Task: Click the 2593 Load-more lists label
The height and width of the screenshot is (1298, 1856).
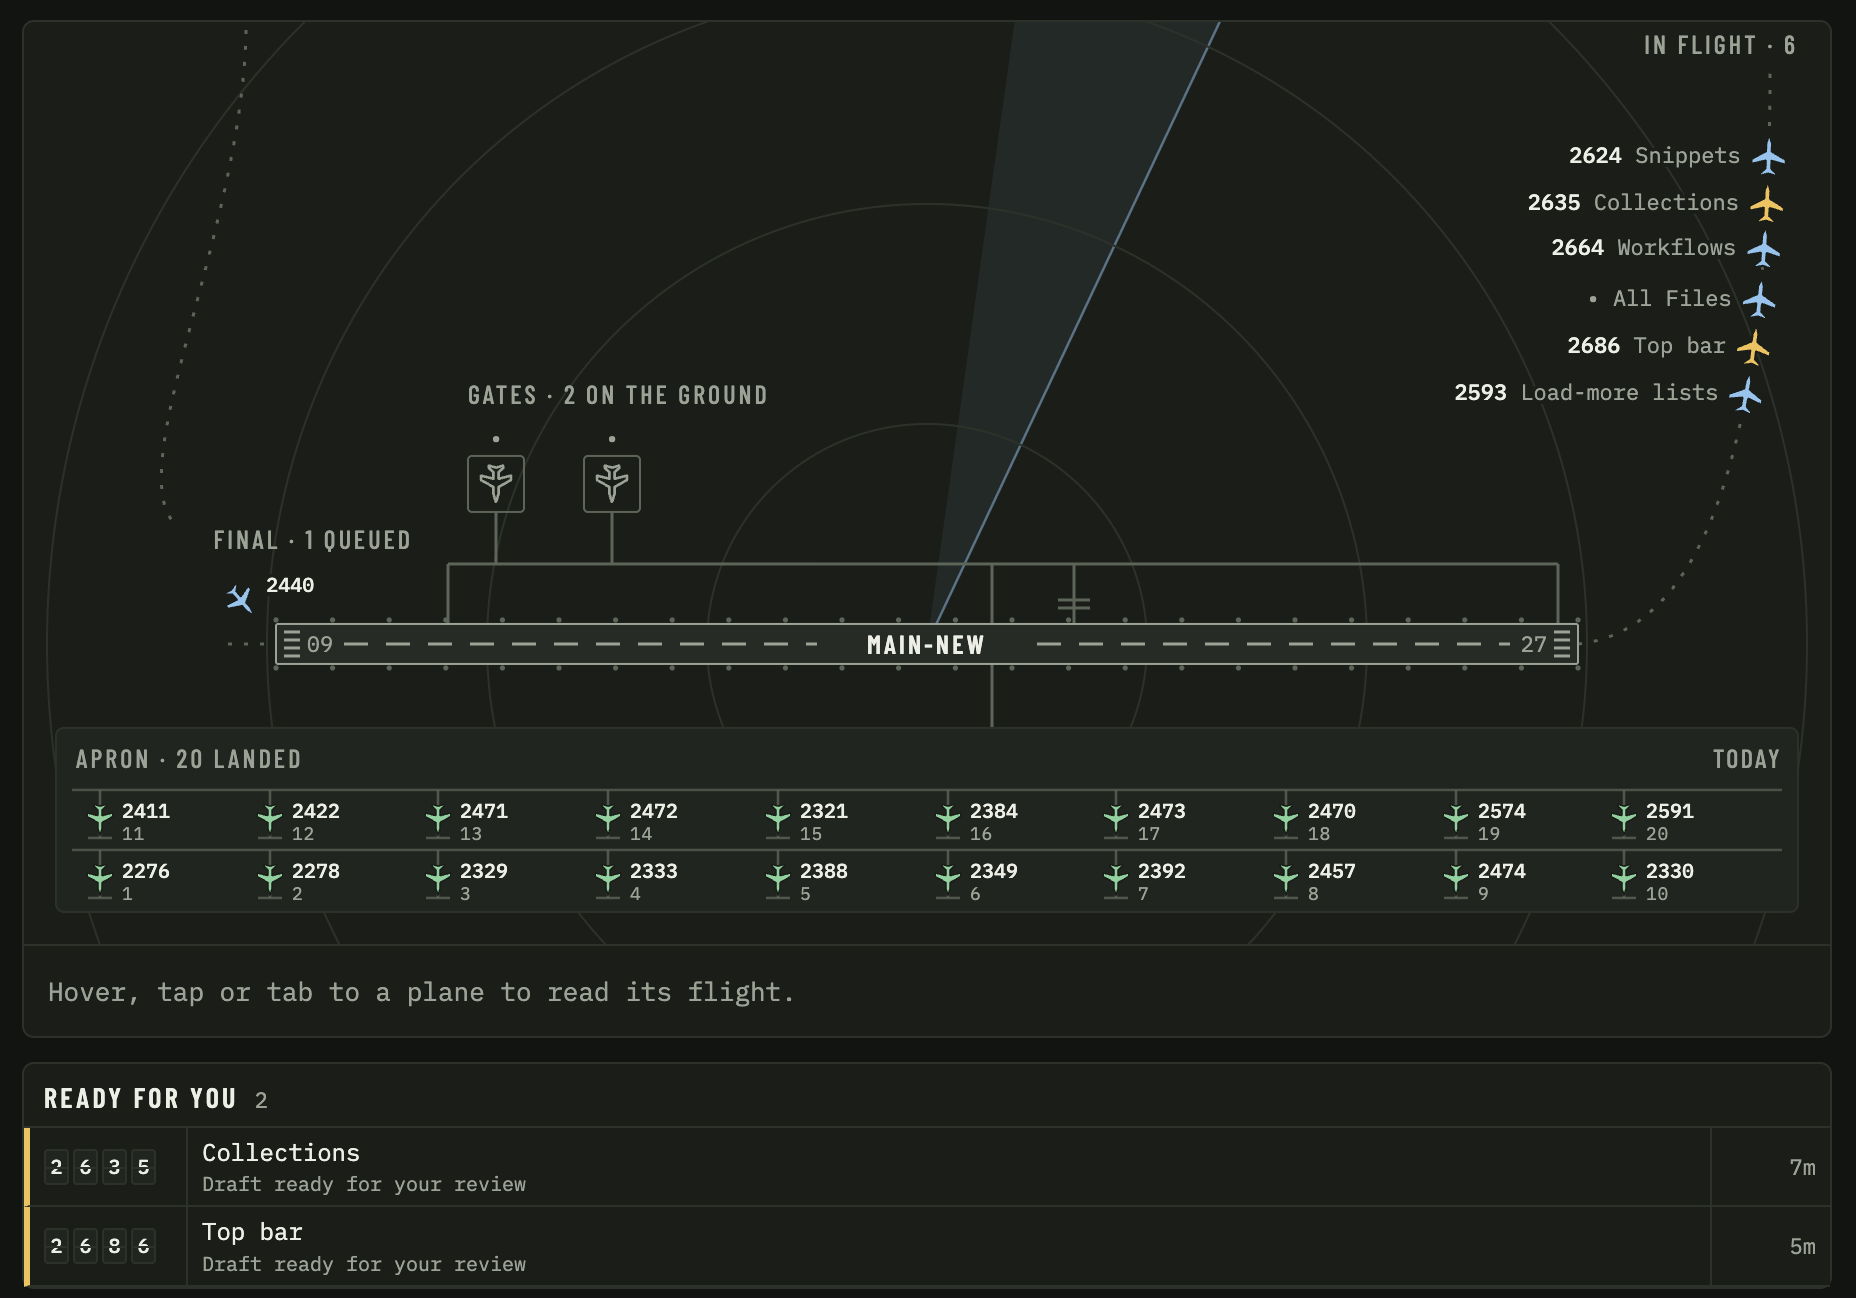Action: click(x=1586, y=393)
